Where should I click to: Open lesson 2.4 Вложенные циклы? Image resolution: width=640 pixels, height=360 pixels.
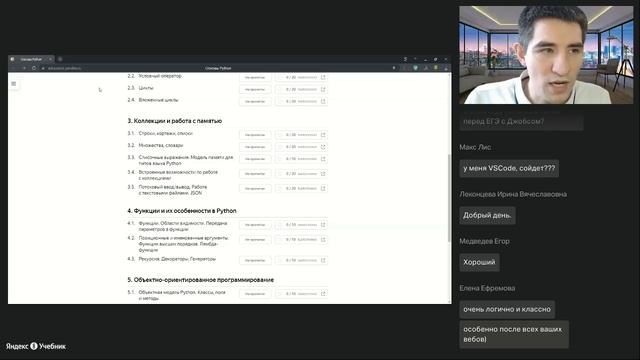(x=158, y=100)
